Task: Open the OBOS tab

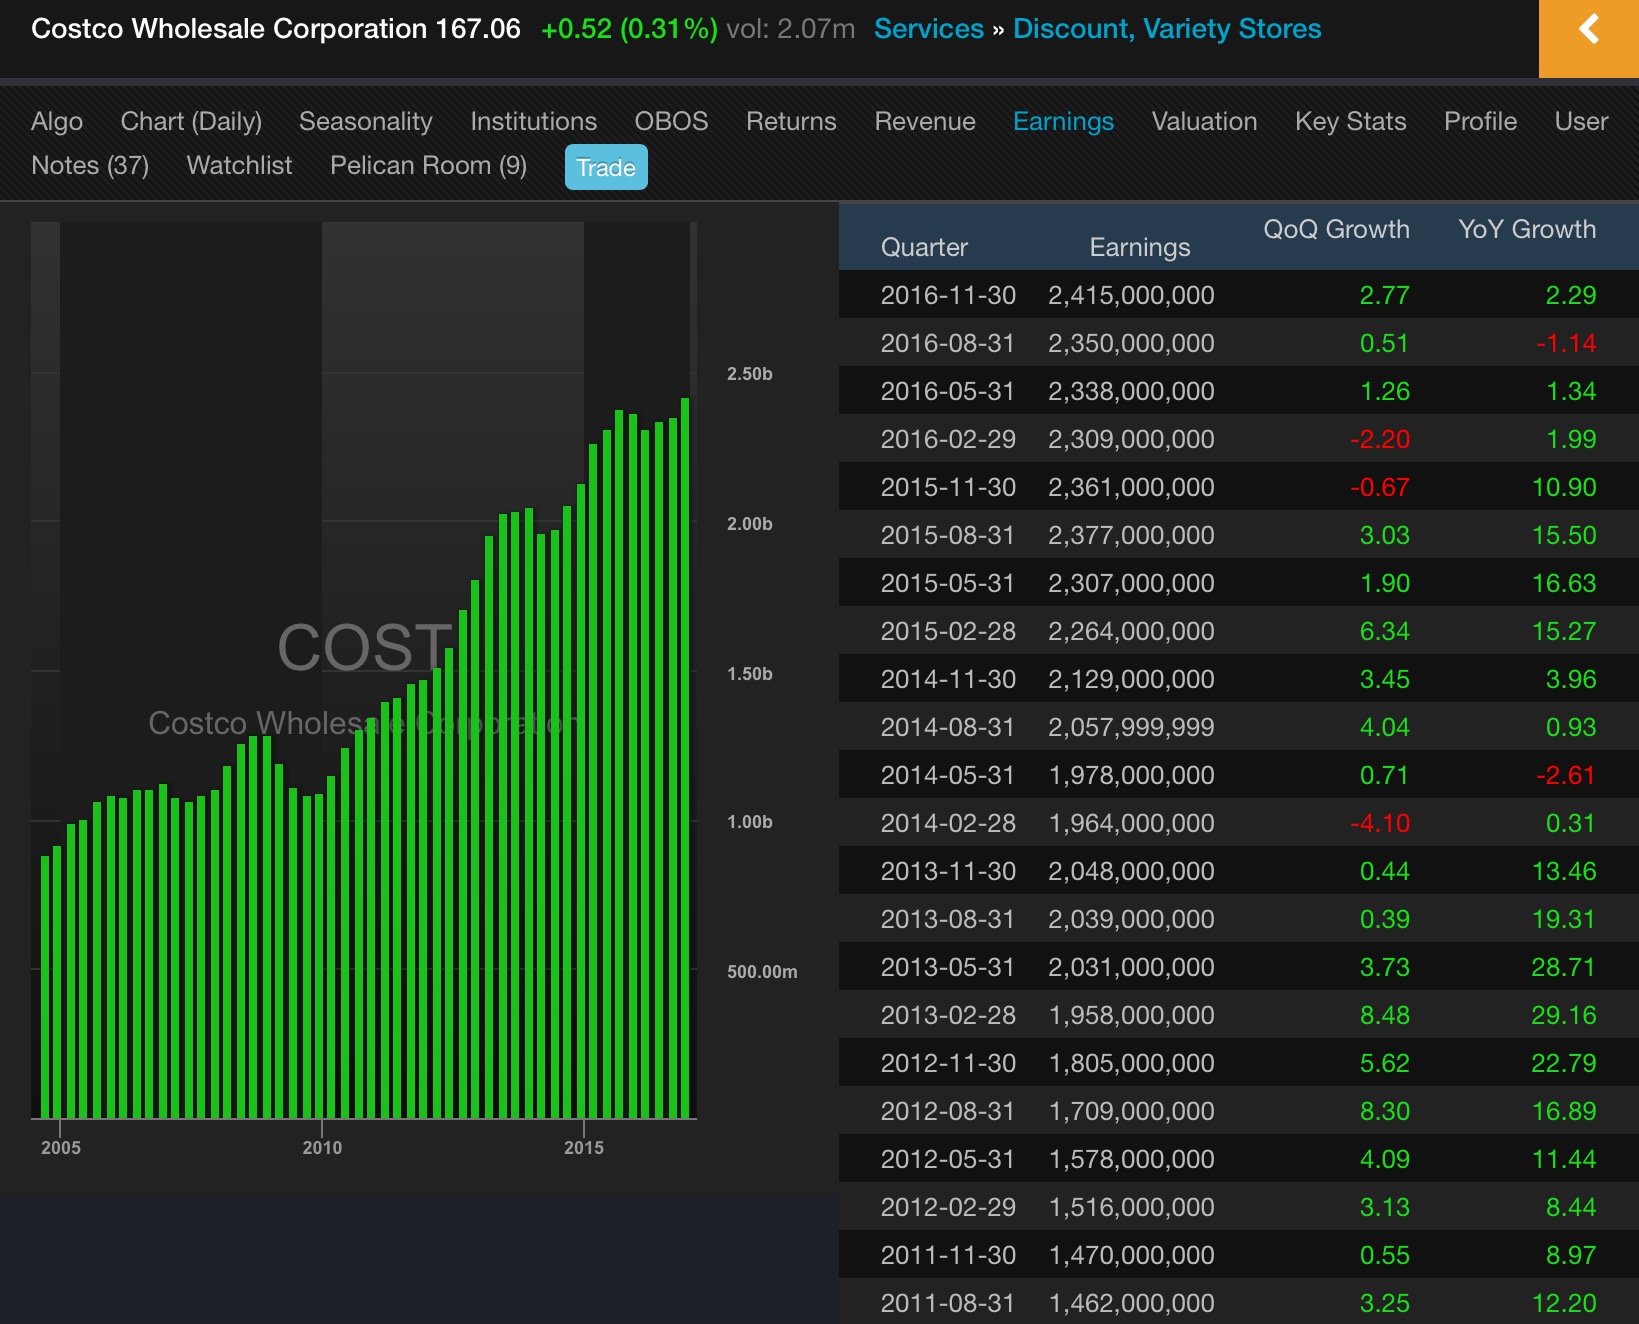Action: [x=671, y=121]
